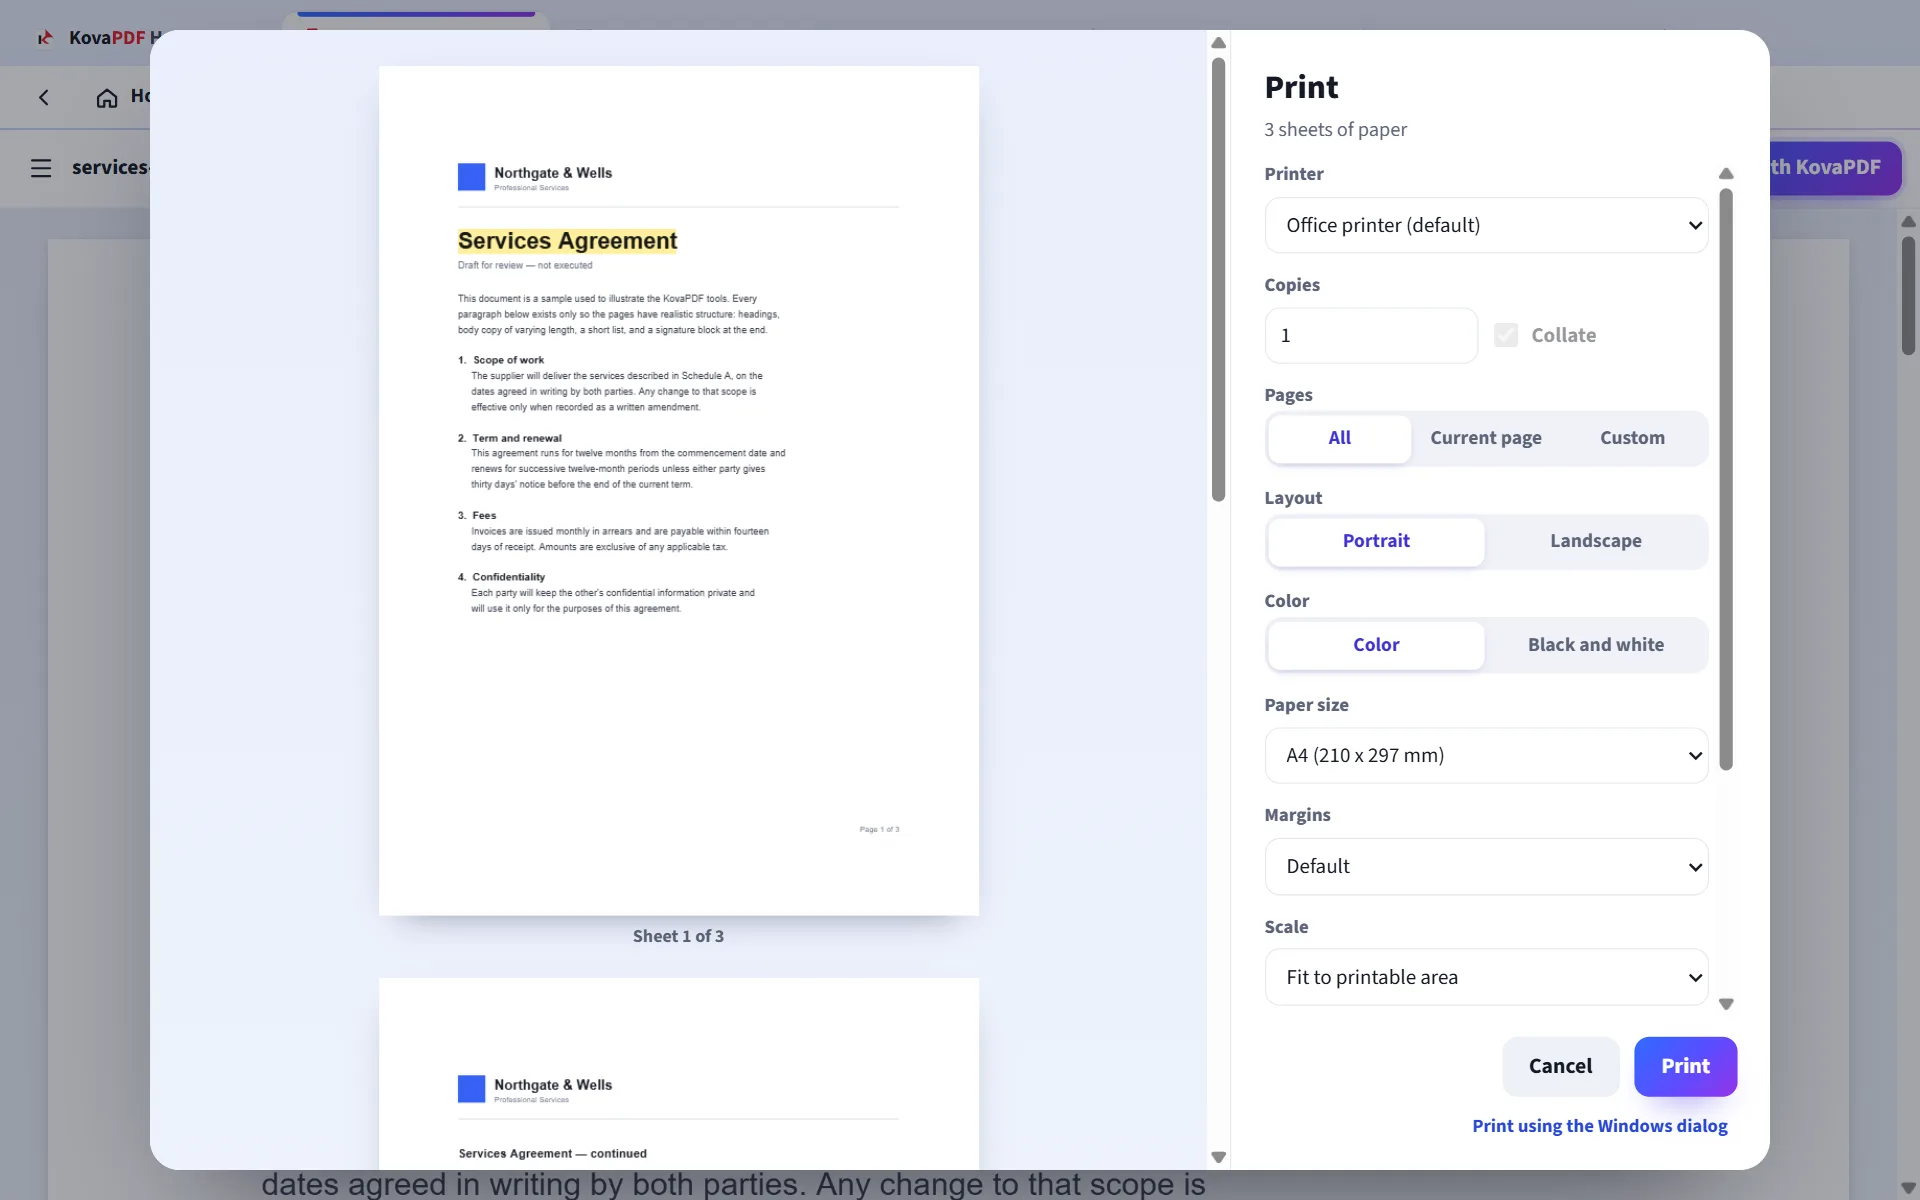
Task: Open the hamburger menu icon
Action: [x=41, y=168]
